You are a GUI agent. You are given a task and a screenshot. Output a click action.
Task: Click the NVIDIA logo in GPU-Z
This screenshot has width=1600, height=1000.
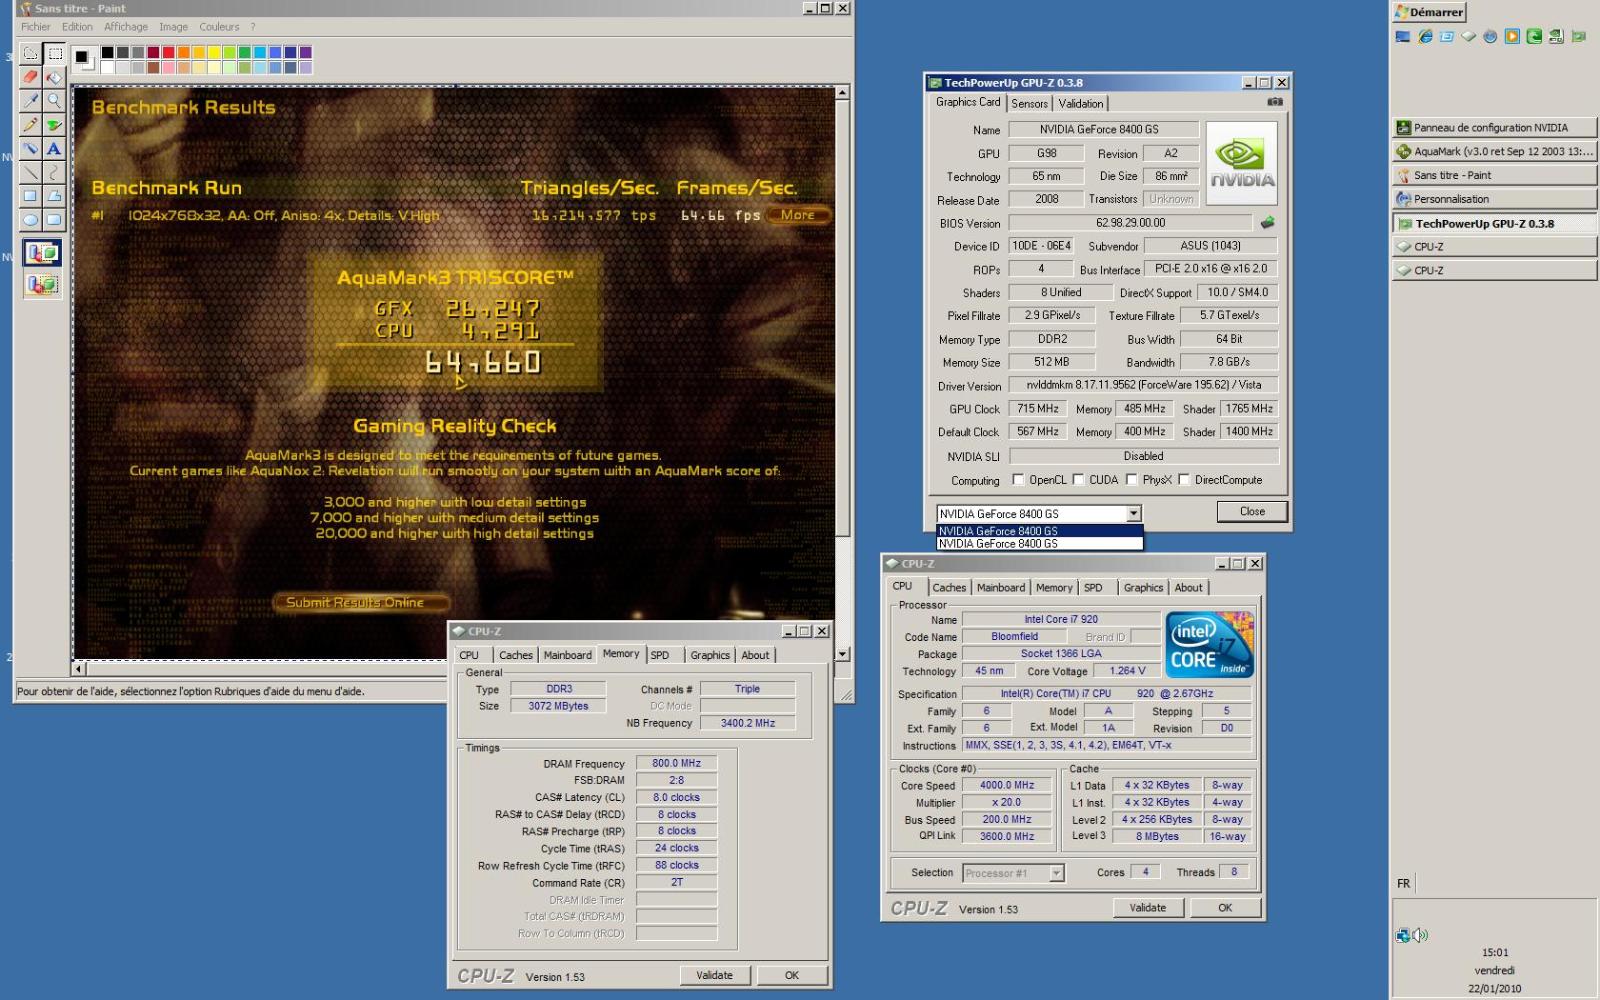point(1241,163)
